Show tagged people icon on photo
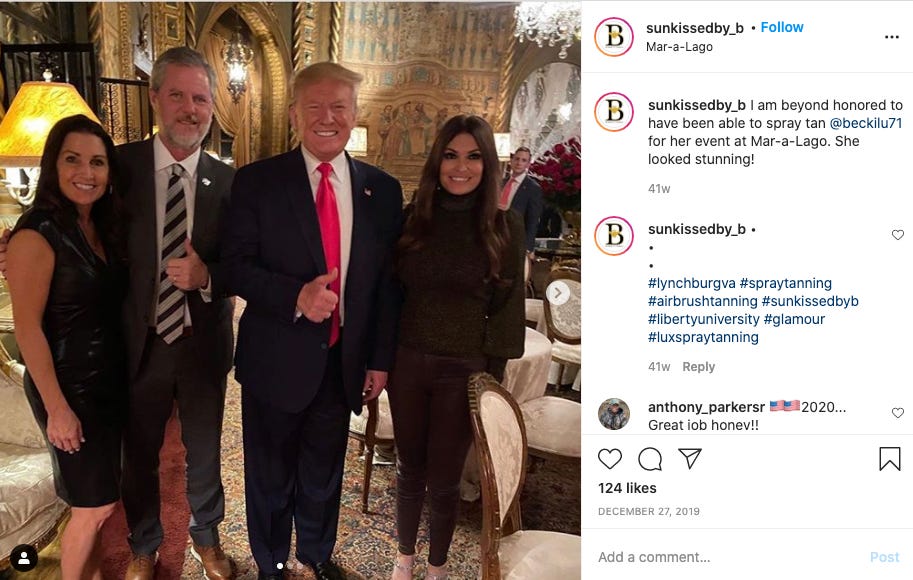 (x=24, y=558)
